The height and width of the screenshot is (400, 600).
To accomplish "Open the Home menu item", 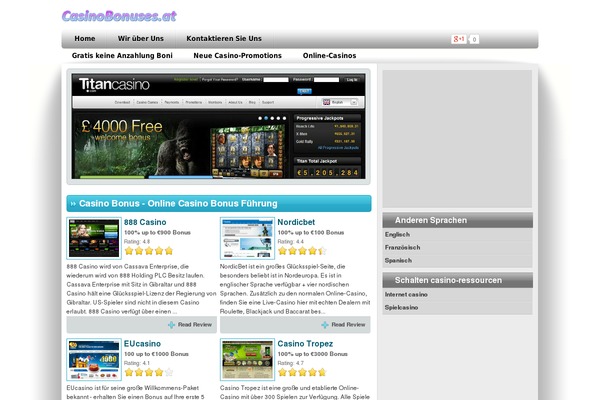I will click(85, 39).
